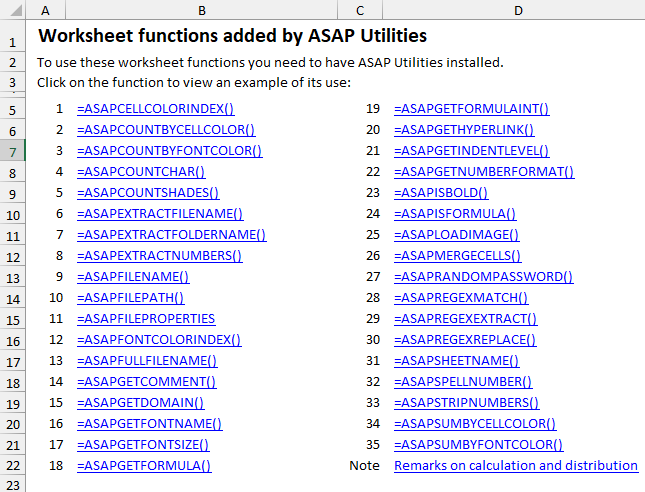This screenshot has width=645, height=492.
Task: Open the =ASAPFILEPROPERTIES link
Action: pyautogui.click(x=146, y=318)
